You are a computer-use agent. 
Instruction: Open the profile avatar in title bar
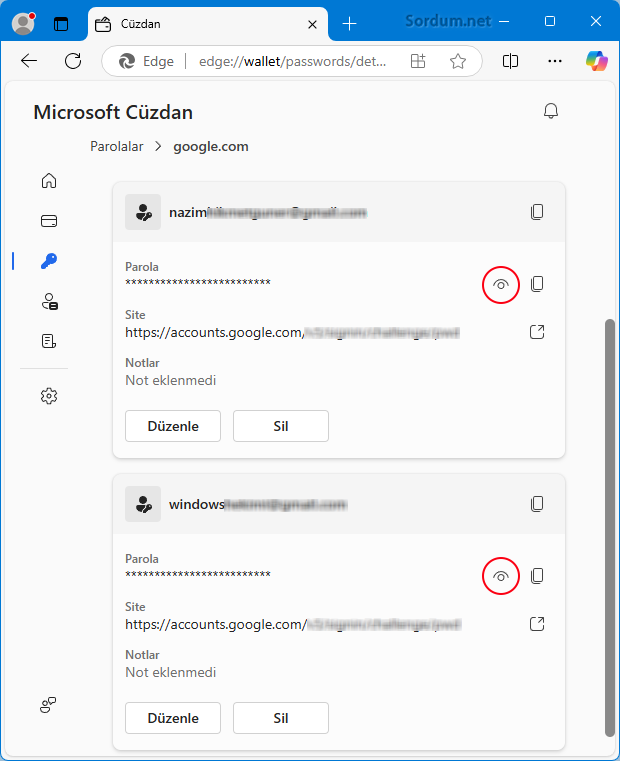pos(23,23)
